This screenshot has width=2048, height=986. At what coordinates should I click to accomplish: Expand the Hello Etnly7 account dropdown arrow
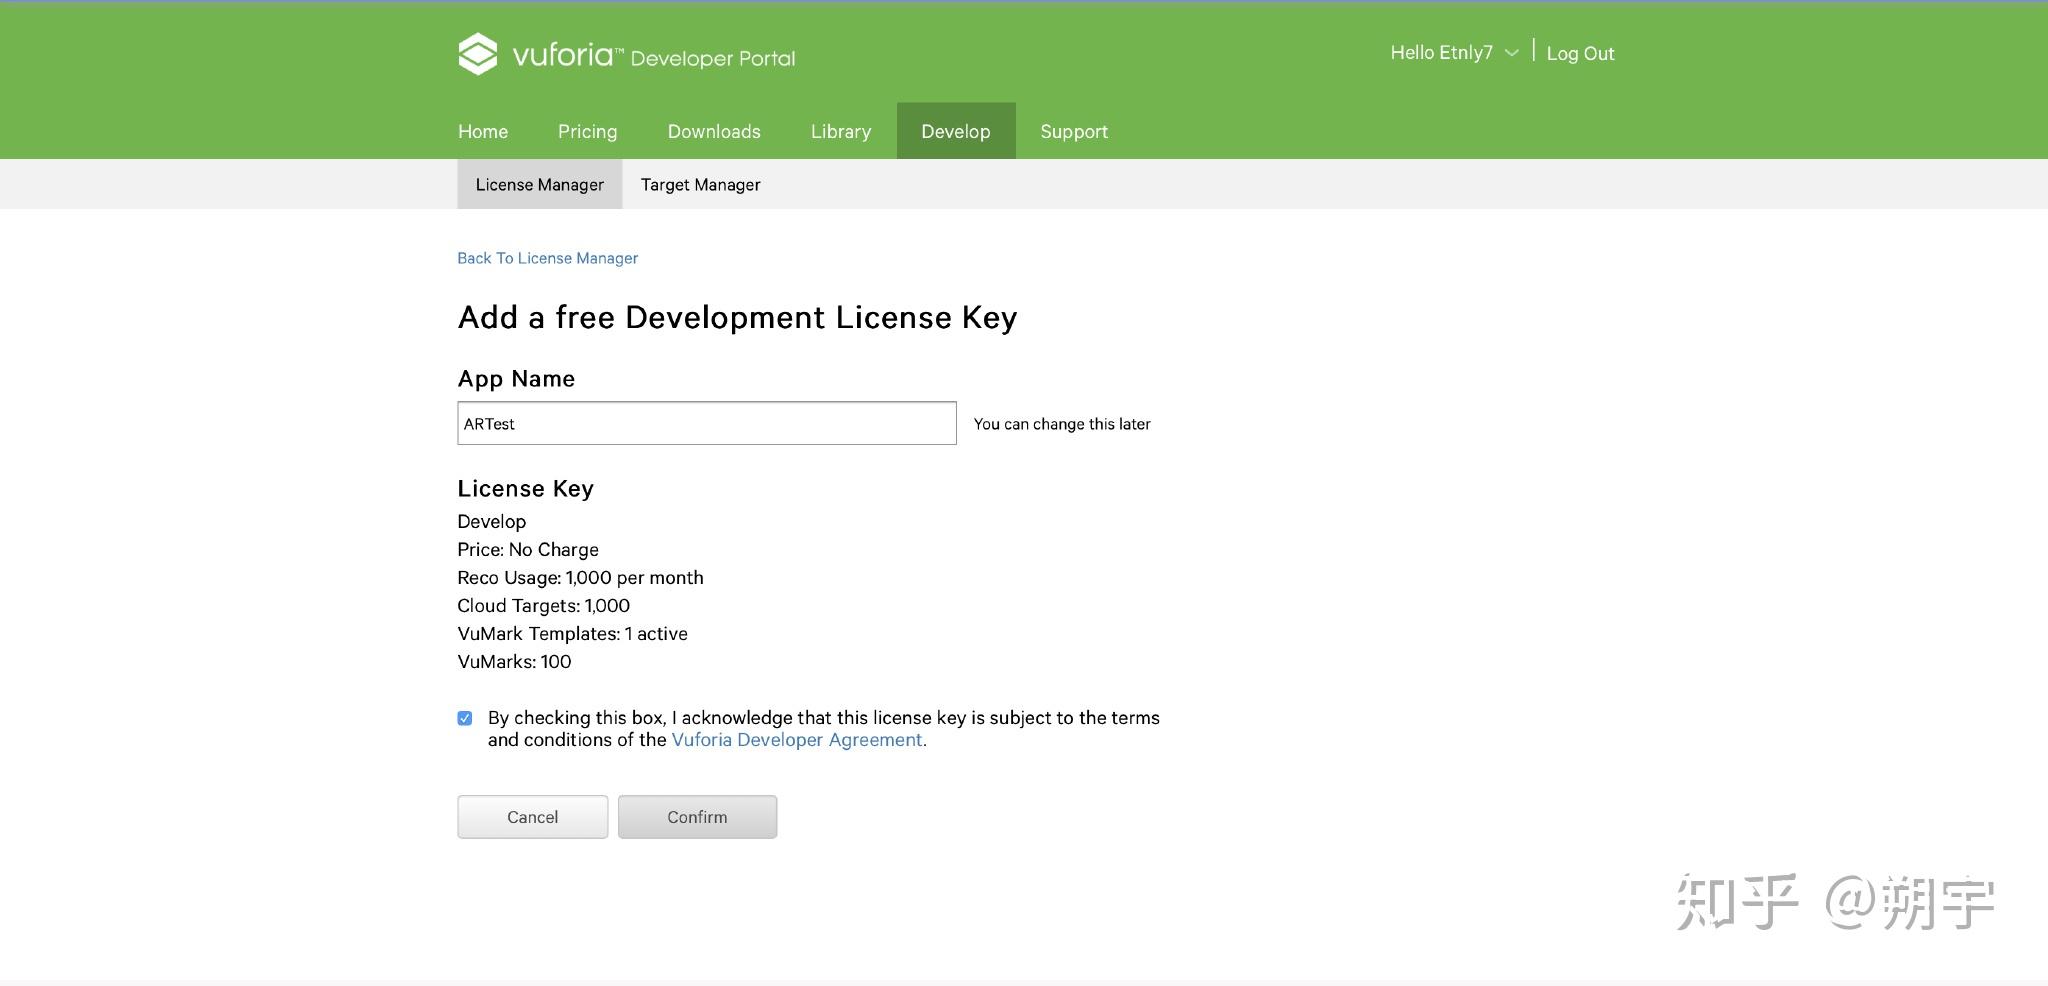[x=1511, y=53]
